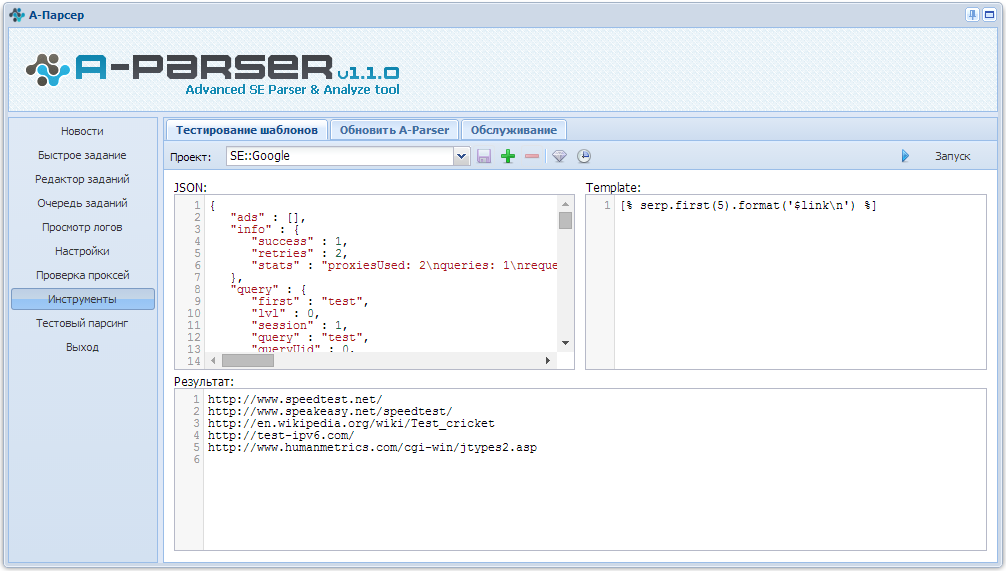Click the "stats" proxiesUsed JSON line
Screen dimensions: 1006x571
pyautogui.click(x=404, y=265)
